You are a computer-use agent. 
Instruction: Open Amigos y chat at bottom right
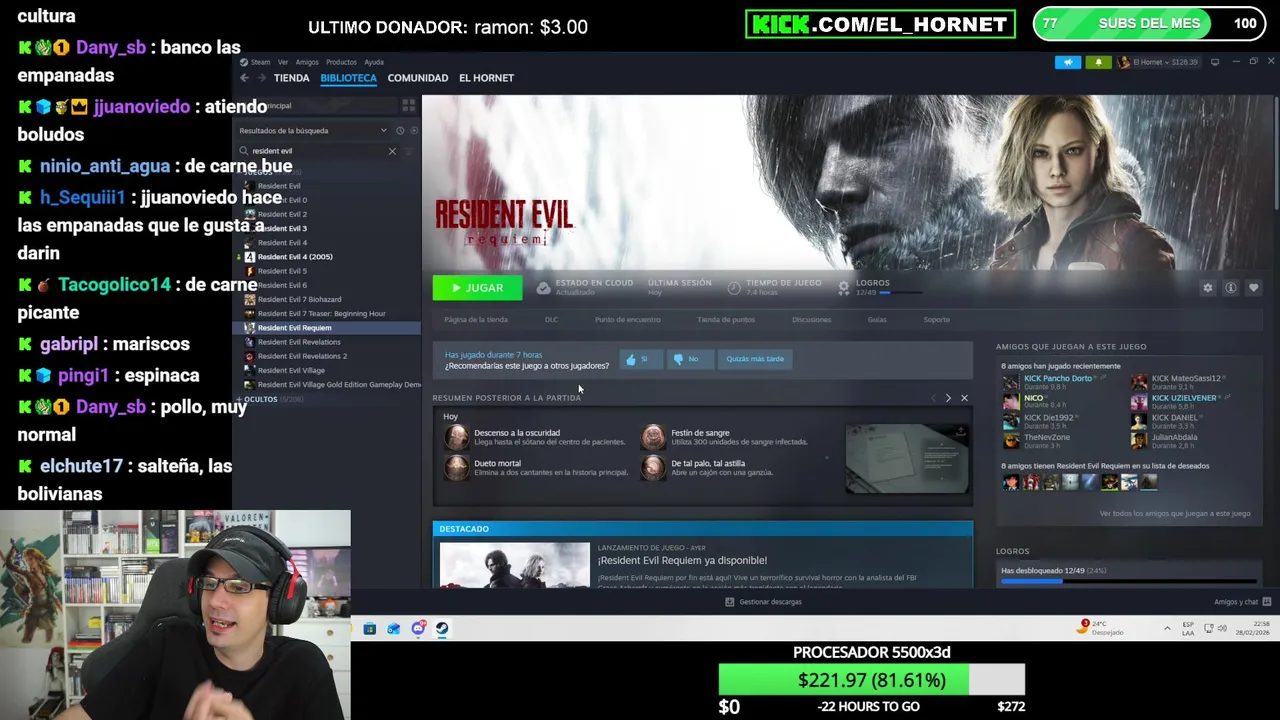[1241, 602]
